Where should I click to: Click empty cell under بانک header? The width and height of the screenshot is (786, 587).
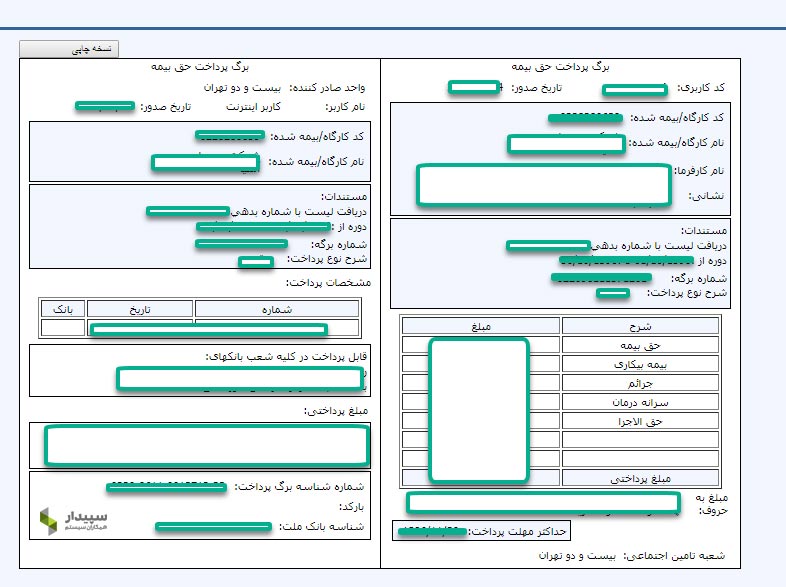[63, 327]
